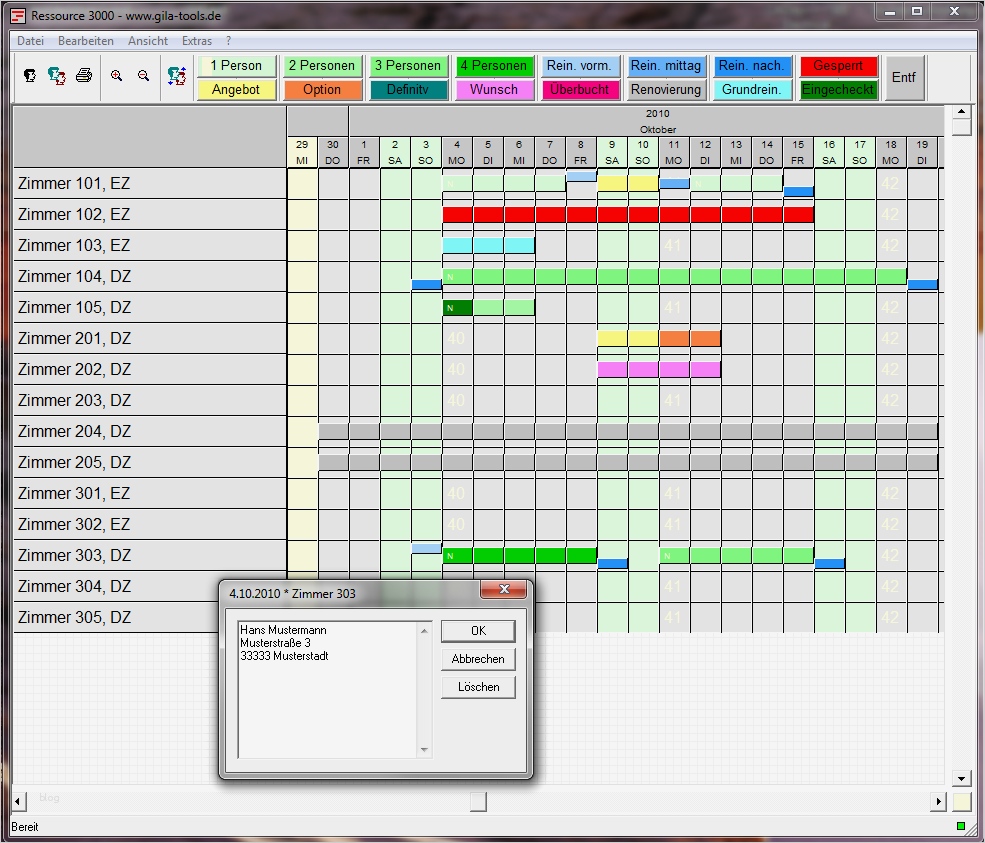Screen dimensions: 985x843
Task: Click the horizontal scrollbar left arrow
Action: 18,802
